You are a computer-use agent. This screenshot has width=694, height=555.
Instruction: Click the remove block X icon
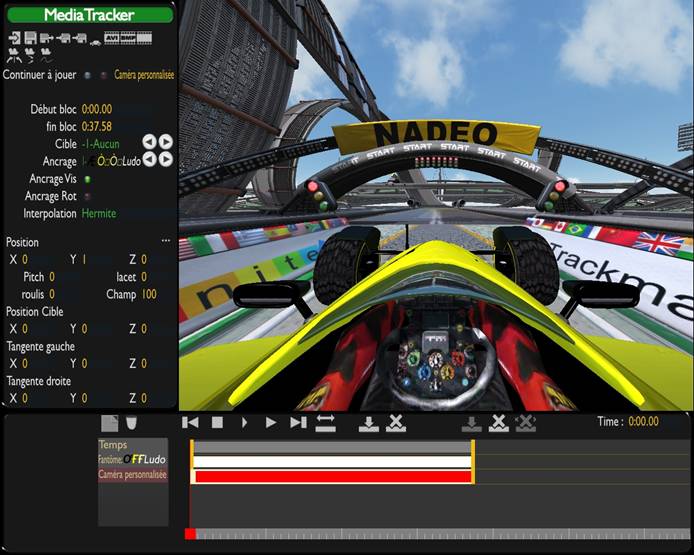coord(396,423)
